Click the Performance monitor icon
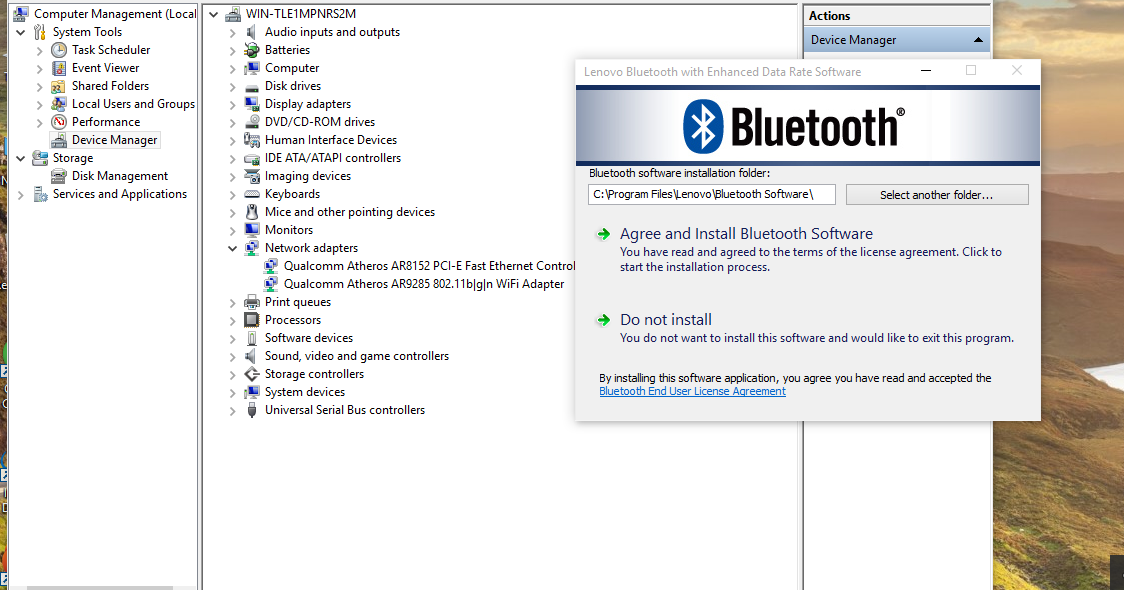The height and width of the screenshot is (590, 1124). 59,122
